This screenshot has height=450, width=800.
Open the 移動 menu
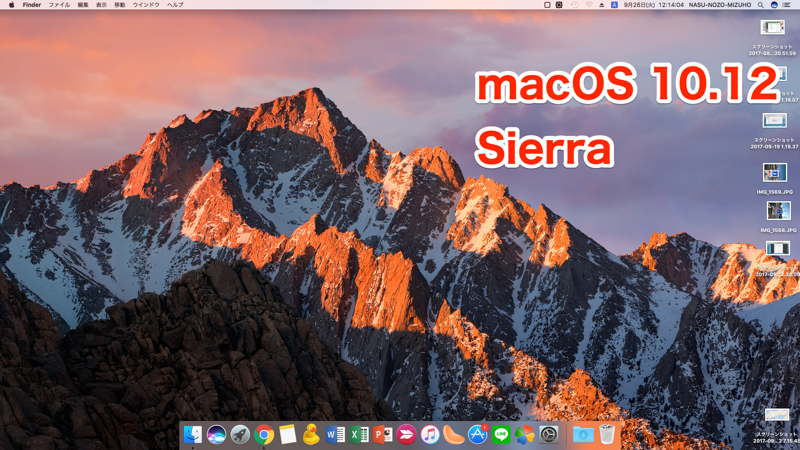click(120, 5)
